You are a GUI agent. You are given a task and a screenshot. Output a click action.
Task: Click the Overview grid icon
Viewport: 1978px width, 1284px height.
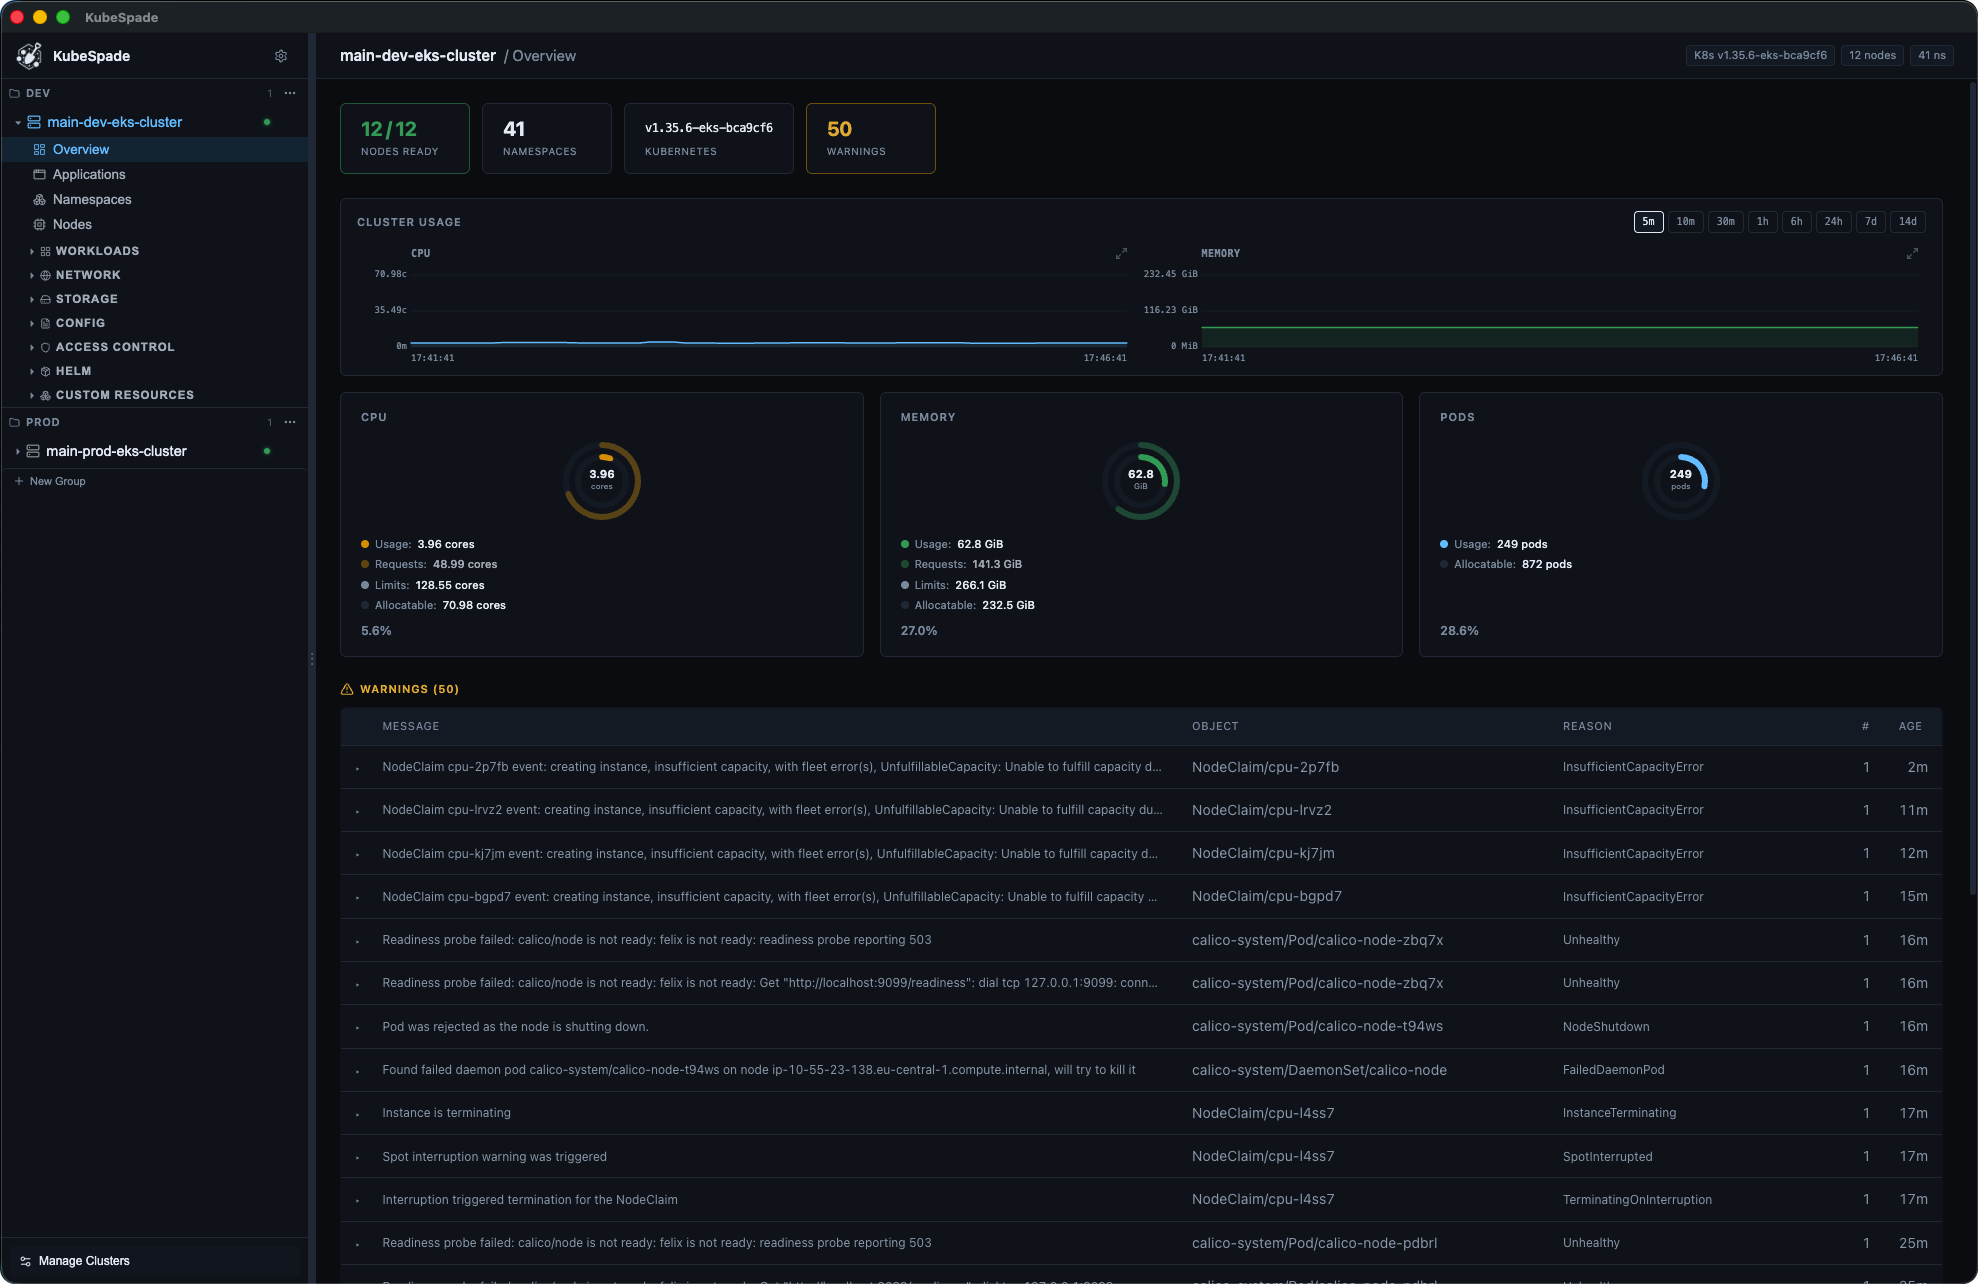tap(40, 149)
